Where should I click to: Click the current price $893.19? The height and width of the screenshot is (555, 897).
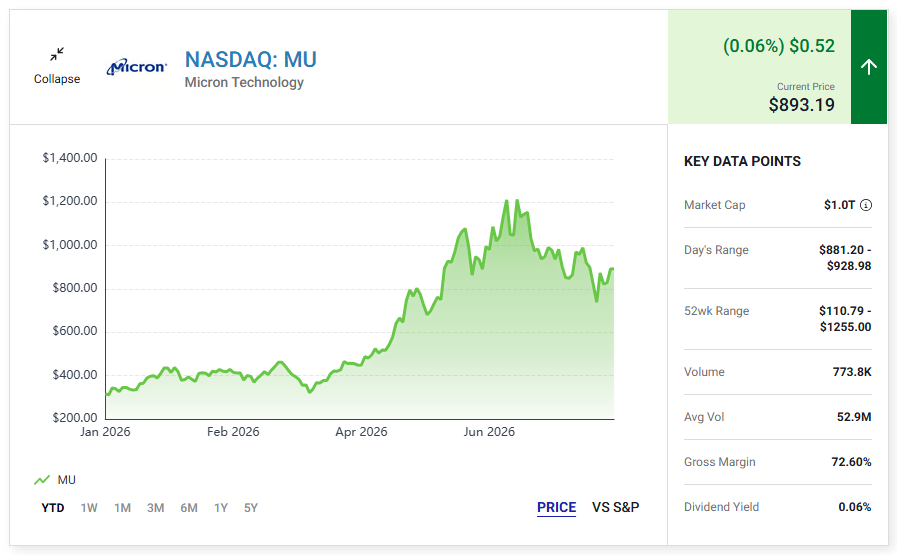[801, 105]
